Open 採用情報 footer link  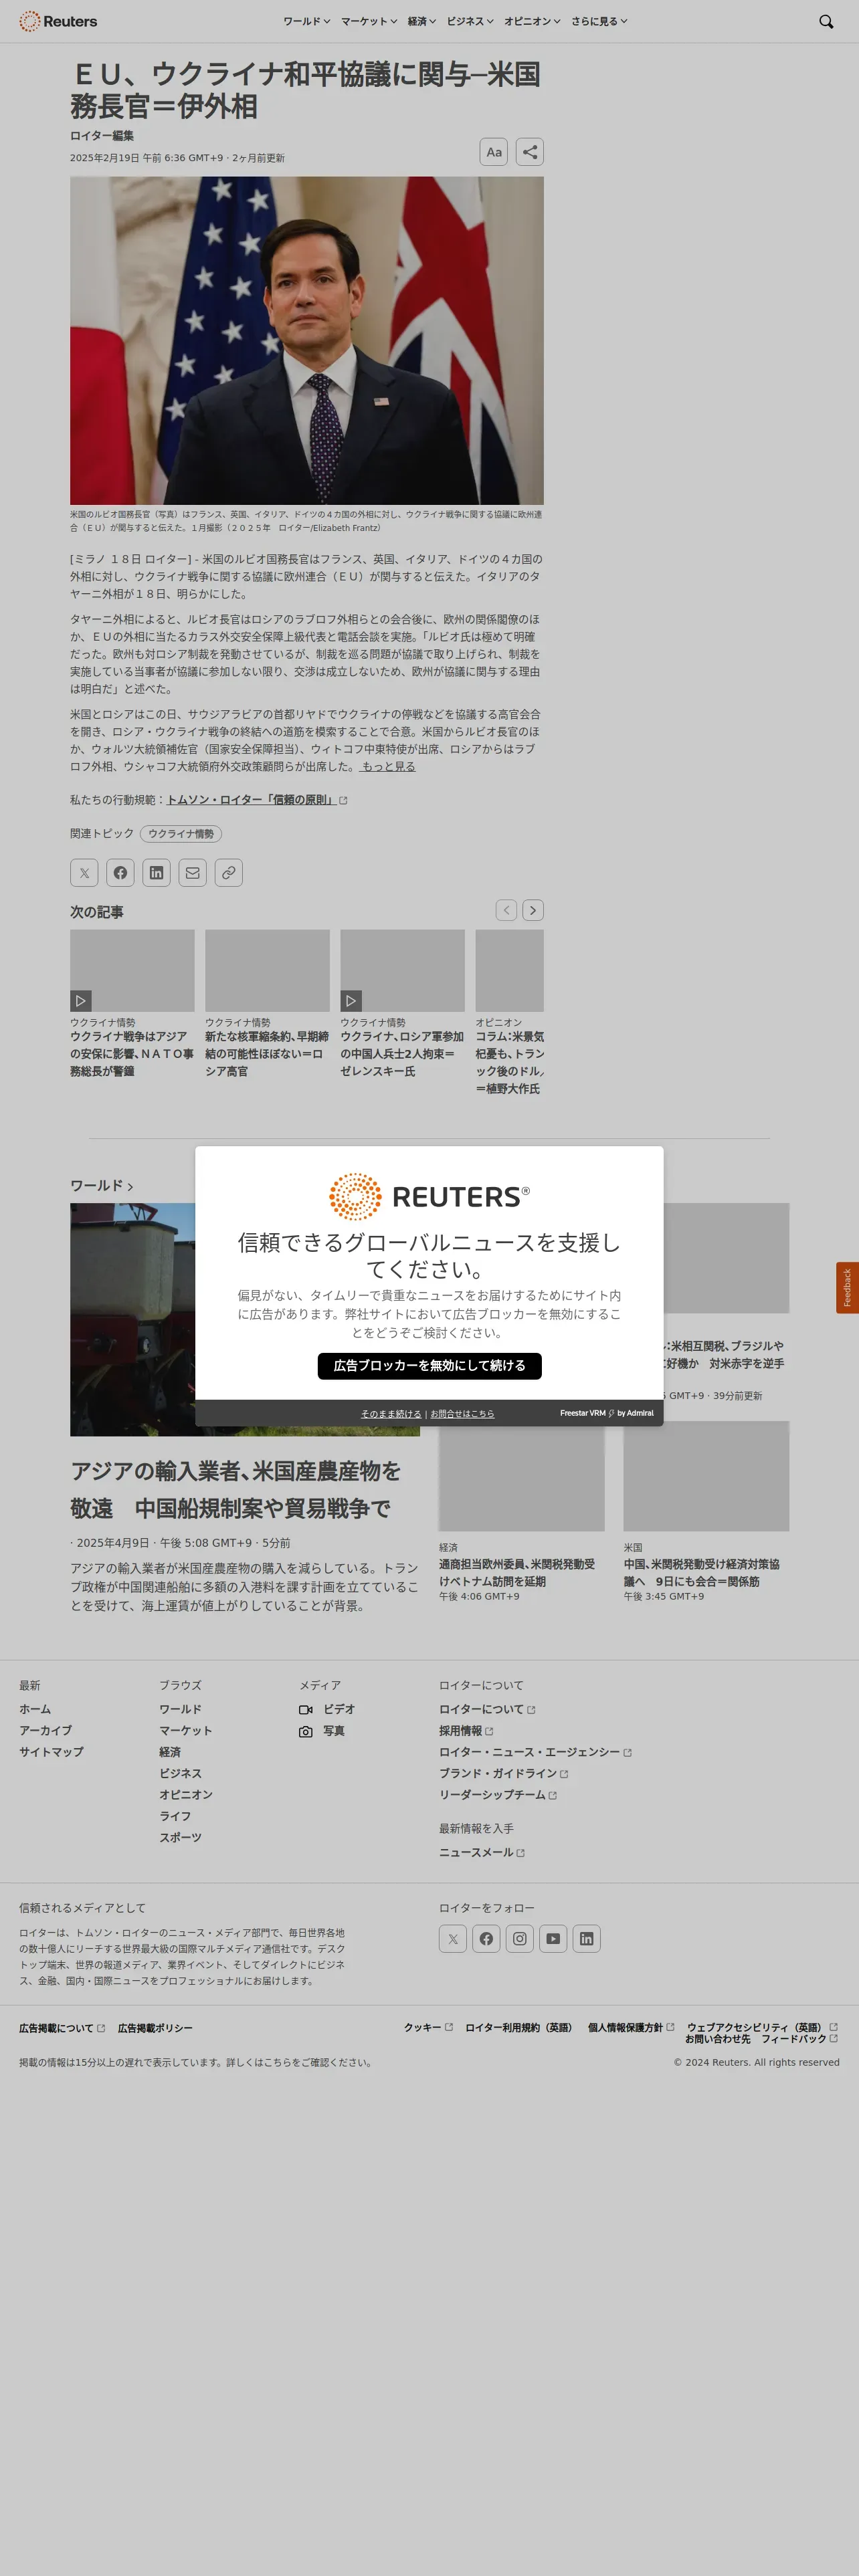[x=466, y=1731]
